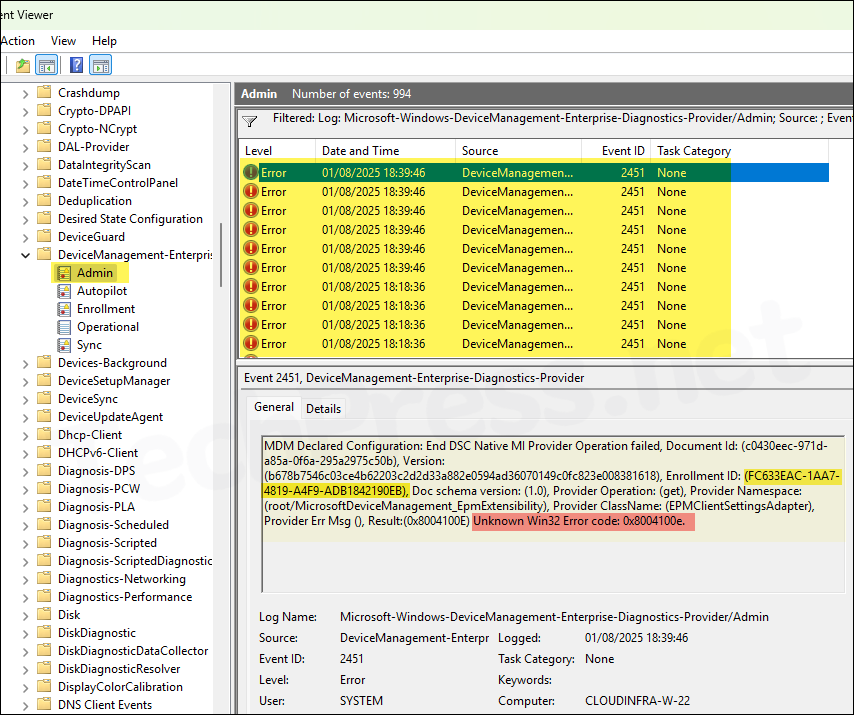
Task: Click the Crypto-NCrypt folder icon
Action: point(44,128)
